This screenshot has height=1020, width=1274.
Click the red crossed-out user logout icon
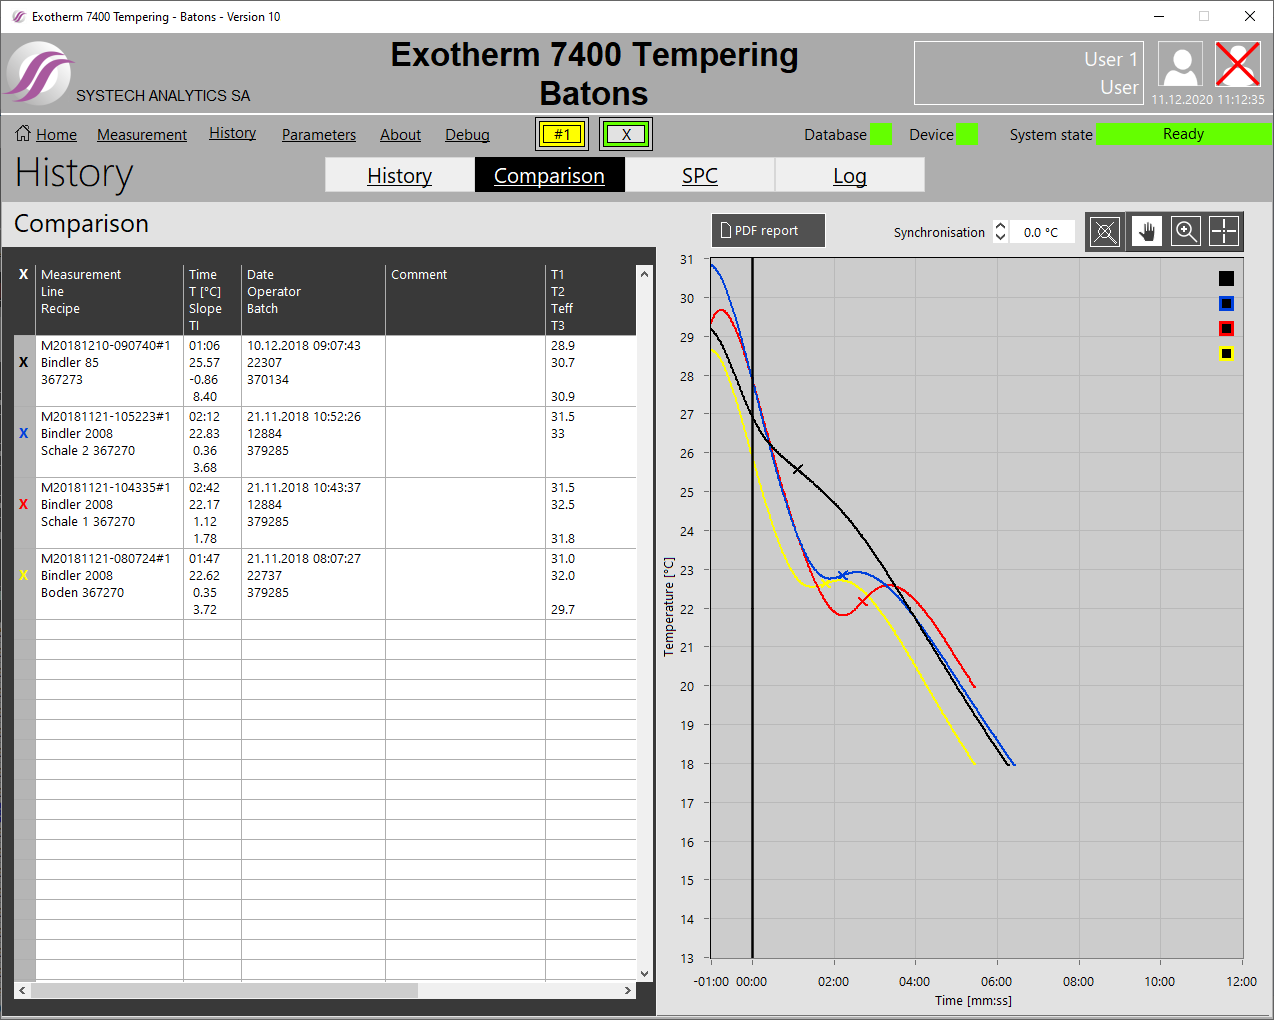(1238, 66)
